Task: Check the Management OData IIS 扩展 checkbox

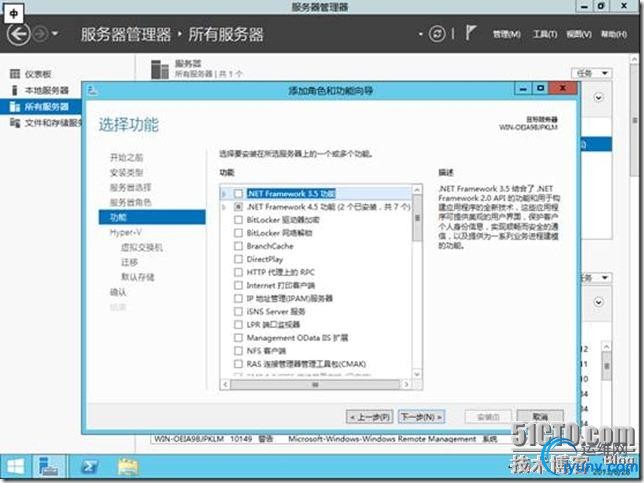Action: (x=238, y=338)
